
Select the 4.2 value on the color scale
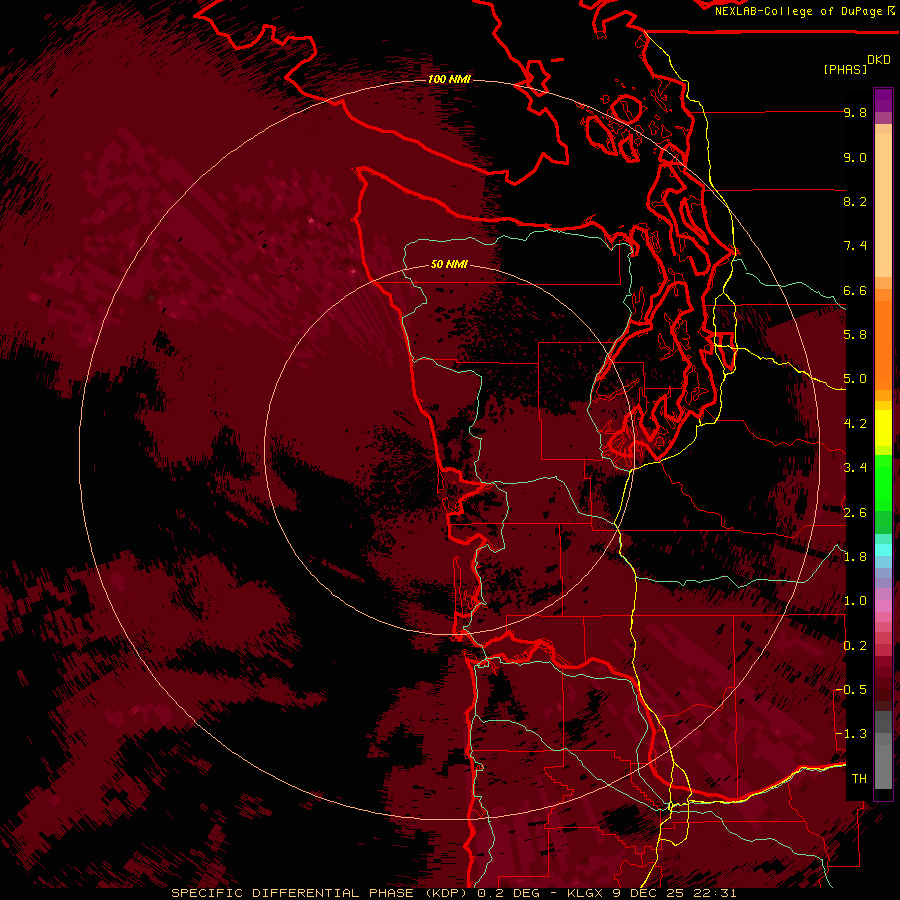[x=855, y=424]
